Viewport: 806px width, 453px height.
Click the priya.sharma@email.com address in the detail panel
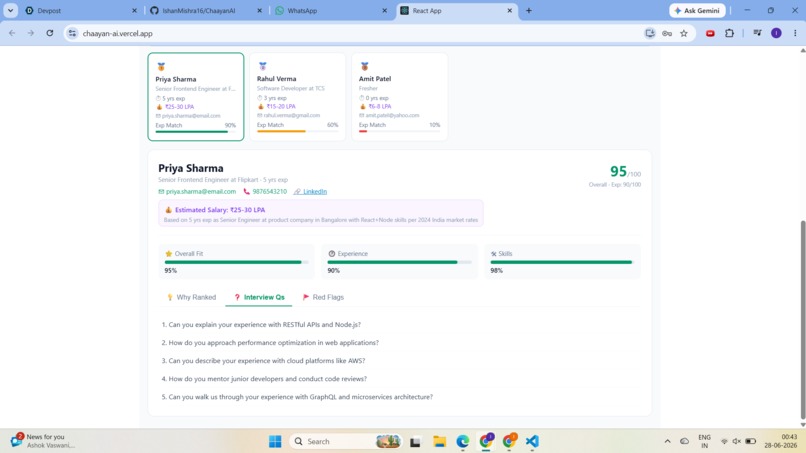coord(200,192)
